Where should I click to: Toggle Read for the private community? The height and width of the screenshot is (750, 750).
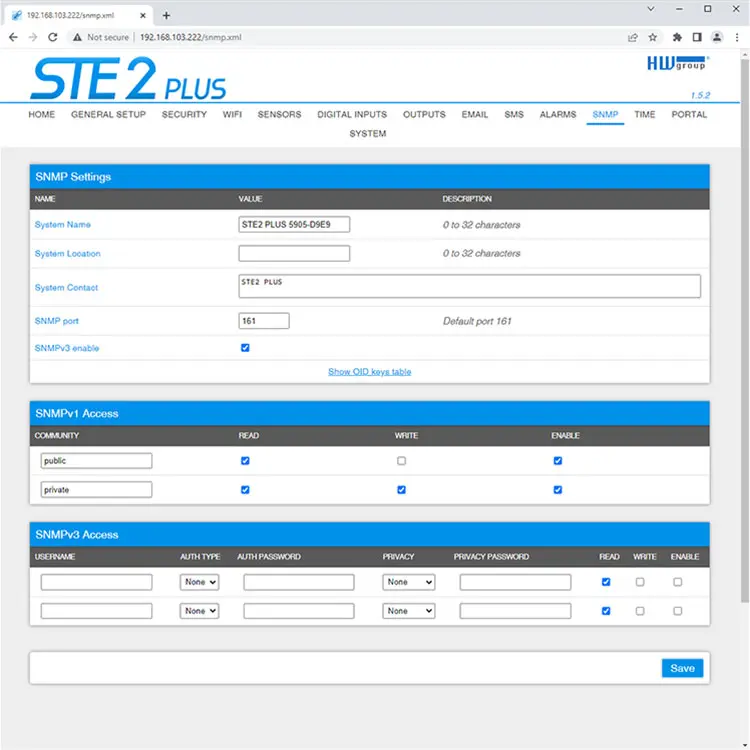245,490
